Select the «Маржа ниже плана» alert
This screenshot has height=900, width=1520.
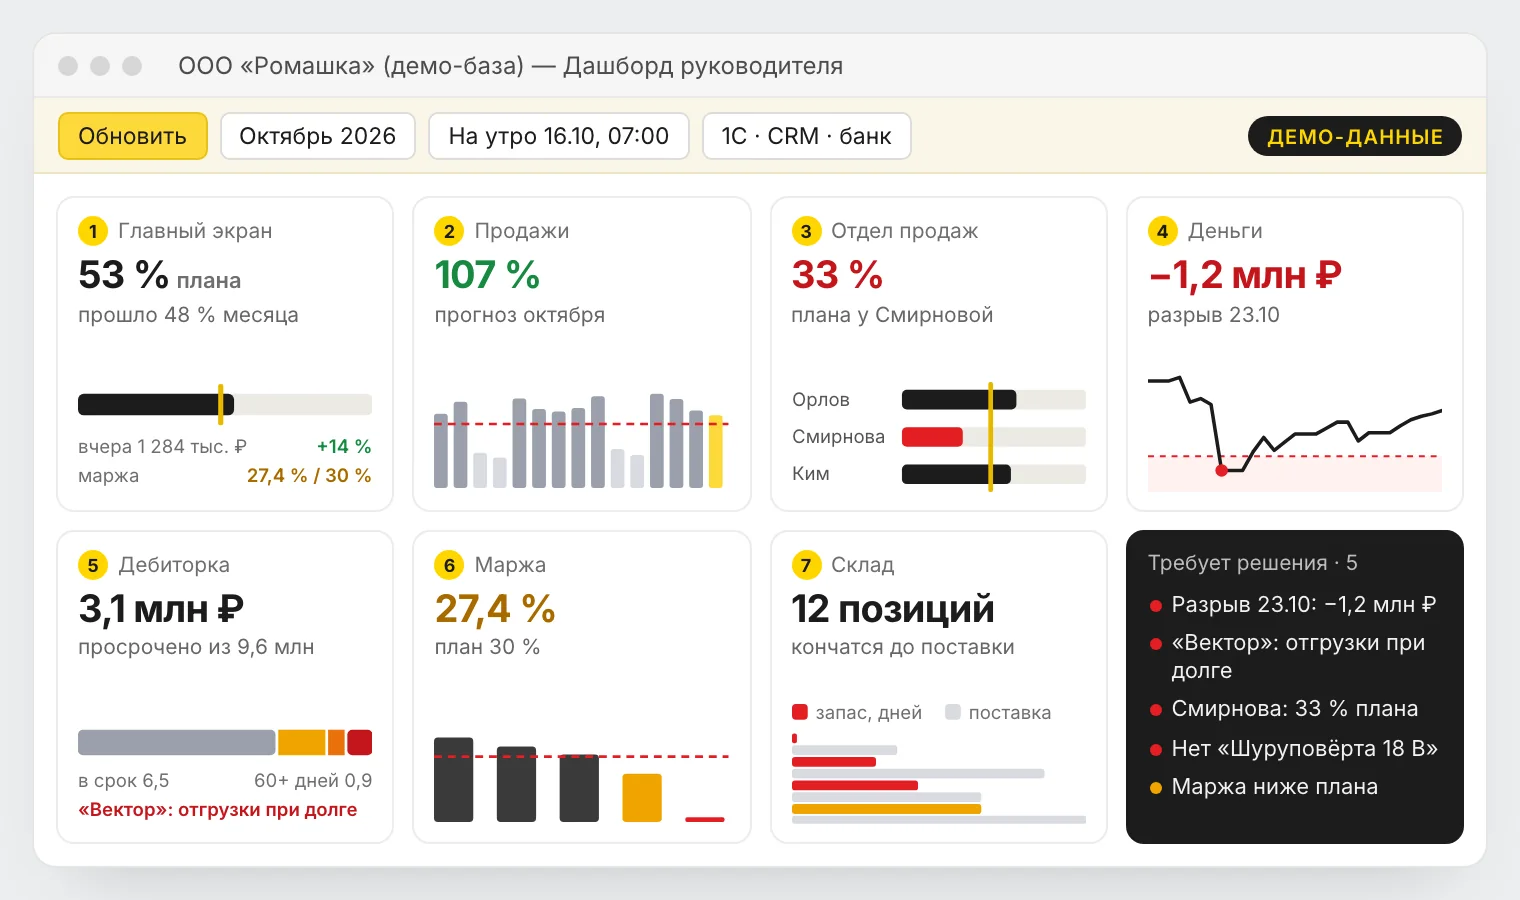tap(1275, 787)
